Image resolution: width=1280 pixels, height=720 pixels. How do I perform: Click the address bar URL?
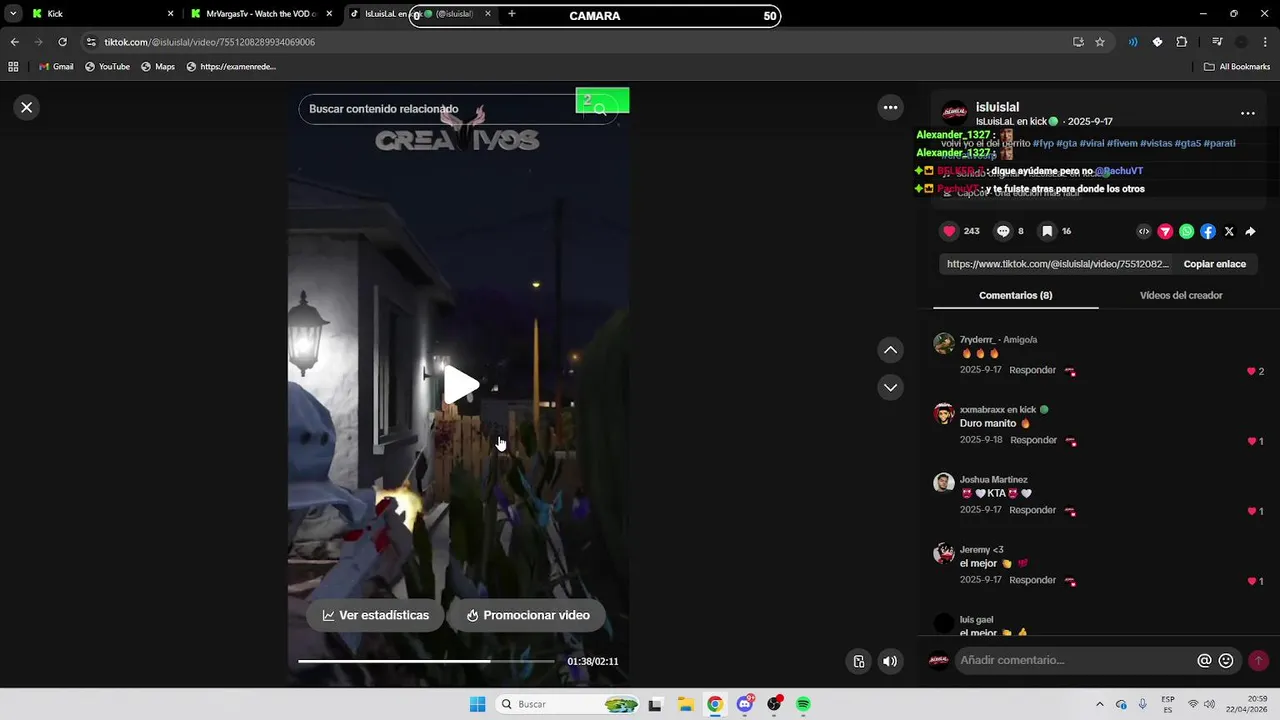pyautogui.click(x=209, y=42)
